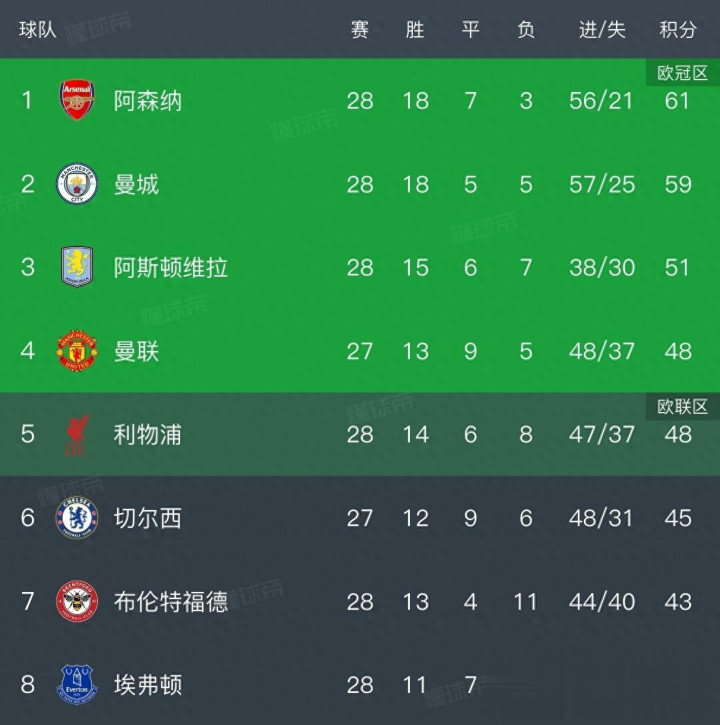Viewport: 720px width, 725px height.
Task: Click the Chelsea club crest icon
Action: pyautogui.click(x=77, y=518)
